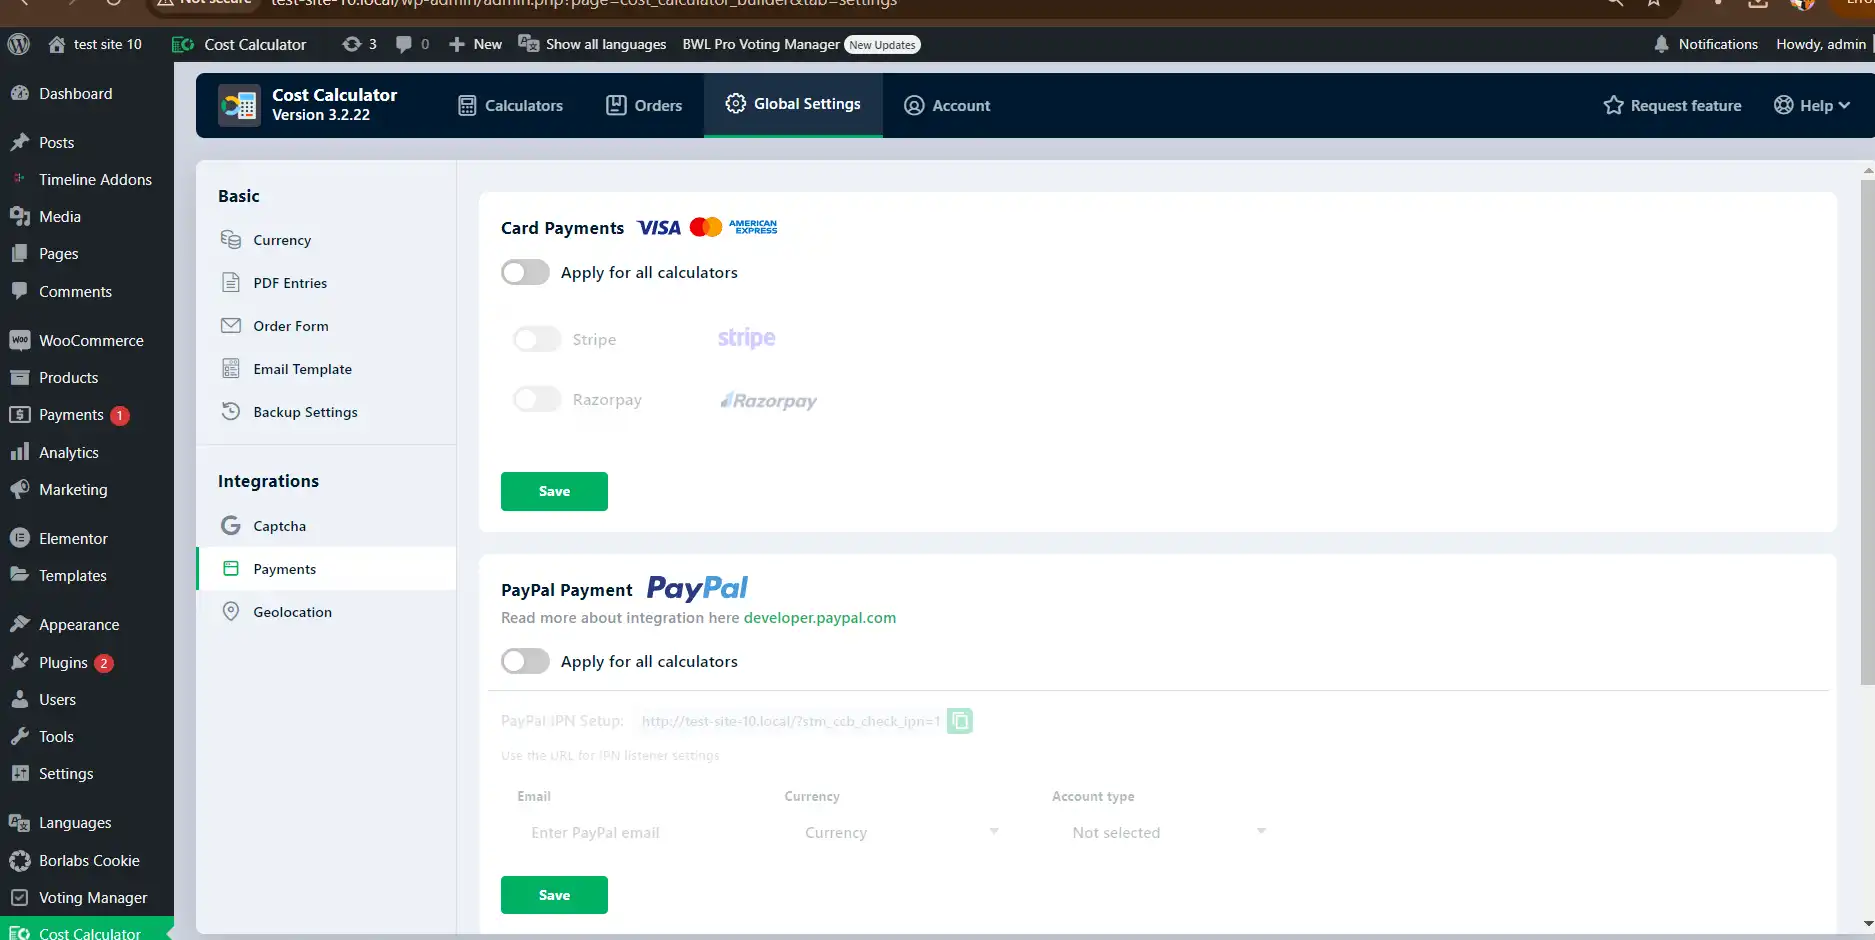The height and width of the screenshot is (940, 1875).
Task: Click the Users icon in the WordPress sidebar
Action: [x=20, y=699]
